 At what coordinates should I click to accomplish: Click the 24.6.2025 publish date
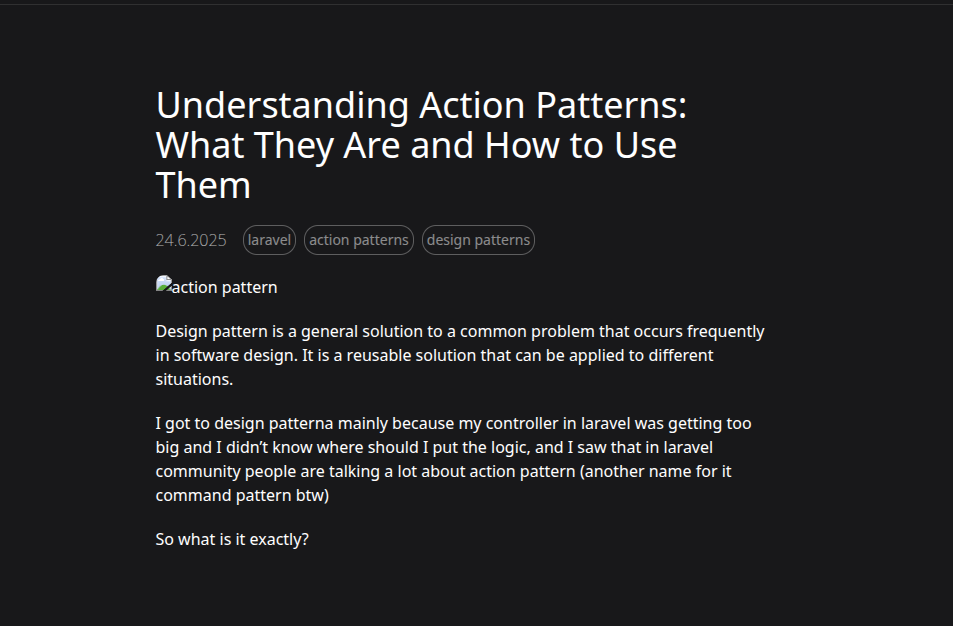pyautogui.click(x=191, y=240)
